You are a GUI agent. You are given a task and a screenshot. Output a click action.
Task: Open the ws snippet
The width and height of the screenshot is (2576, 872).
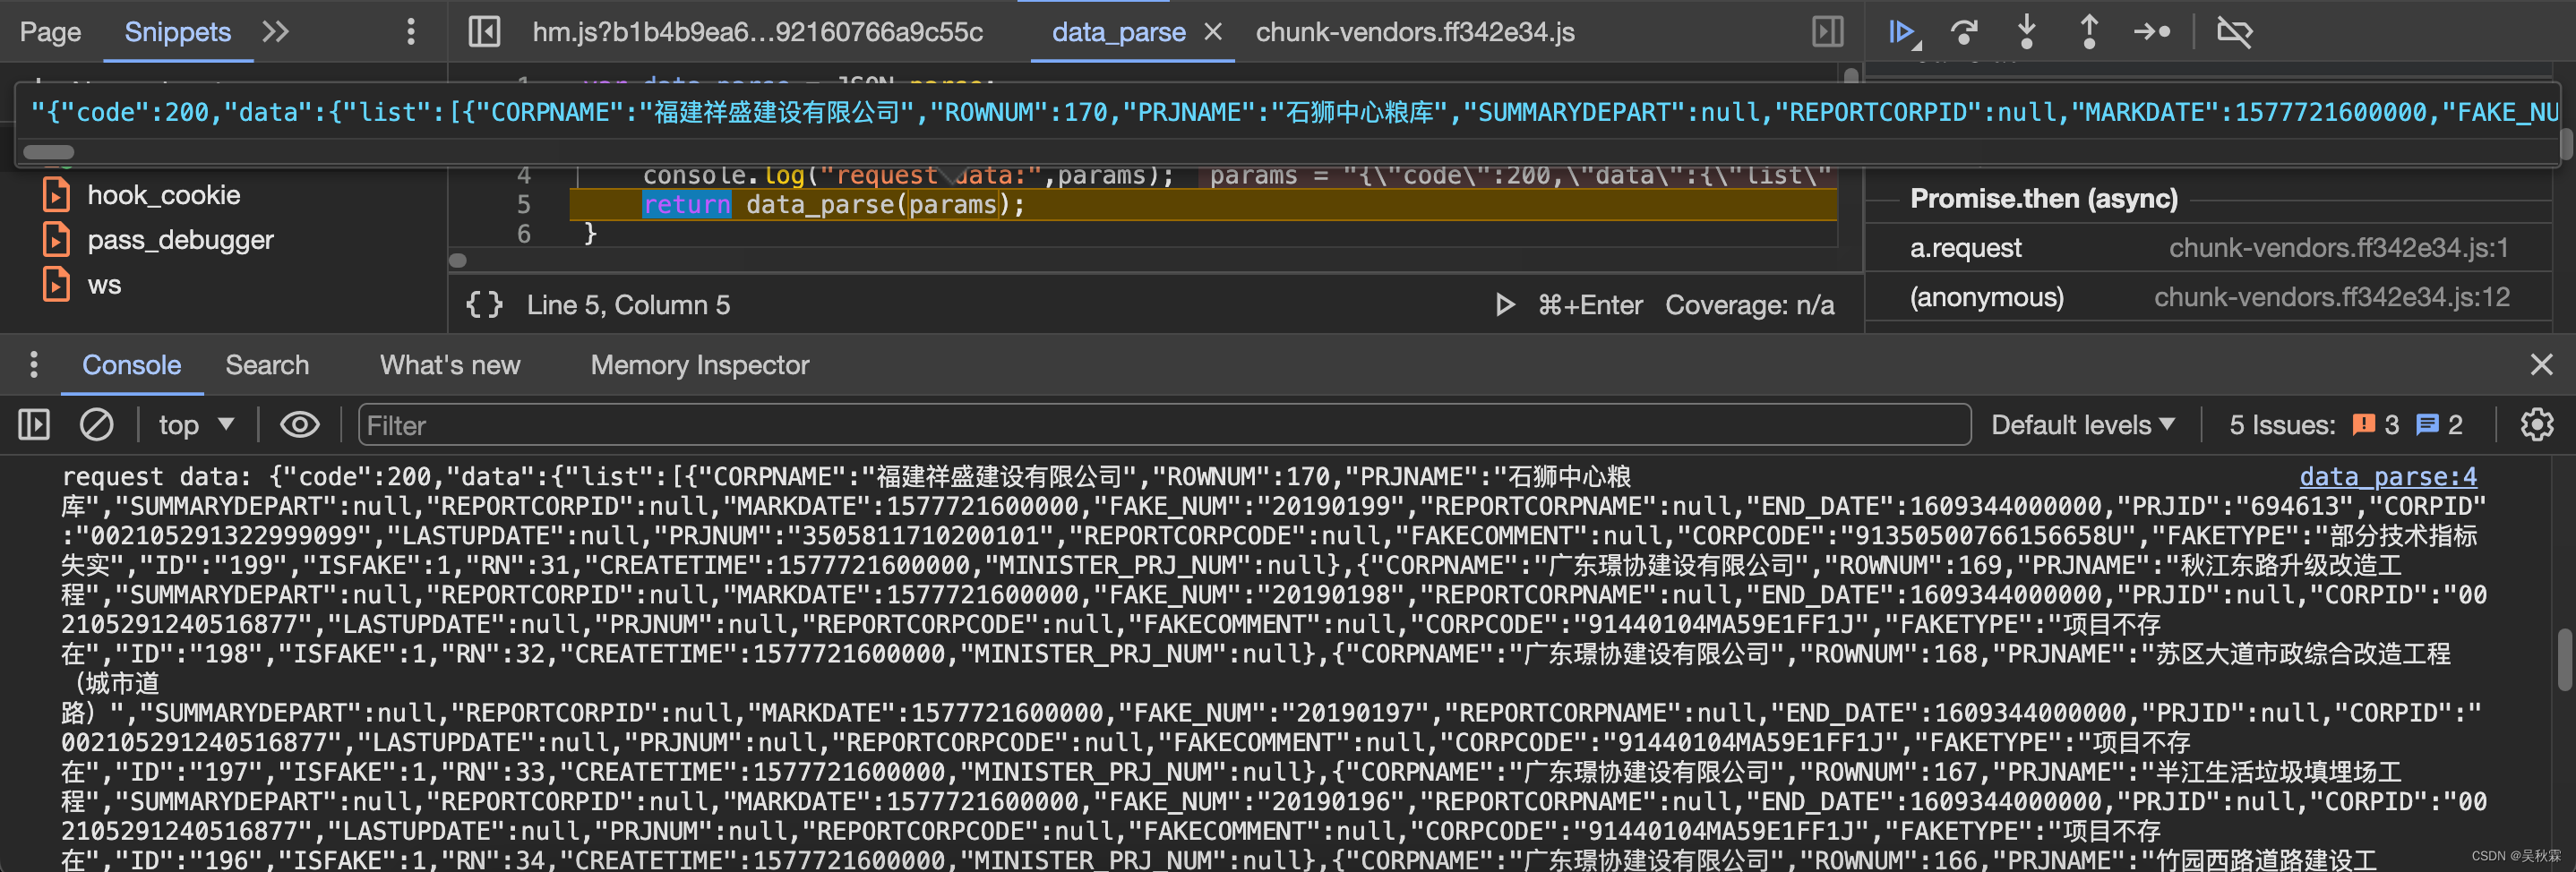[104, 285]
